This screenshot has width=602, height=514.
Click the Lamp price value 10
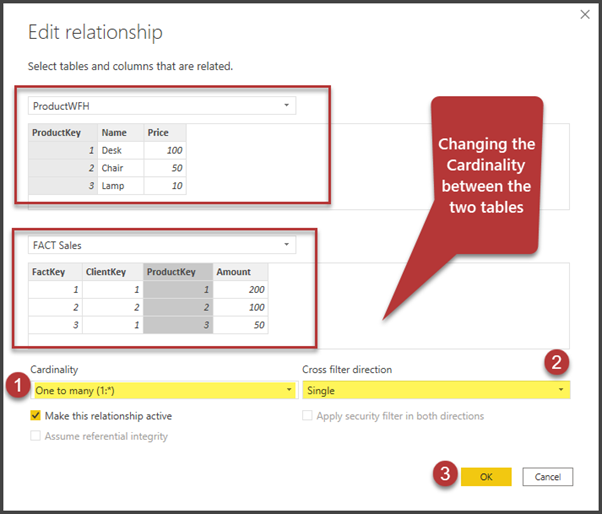tap(165, 186)
